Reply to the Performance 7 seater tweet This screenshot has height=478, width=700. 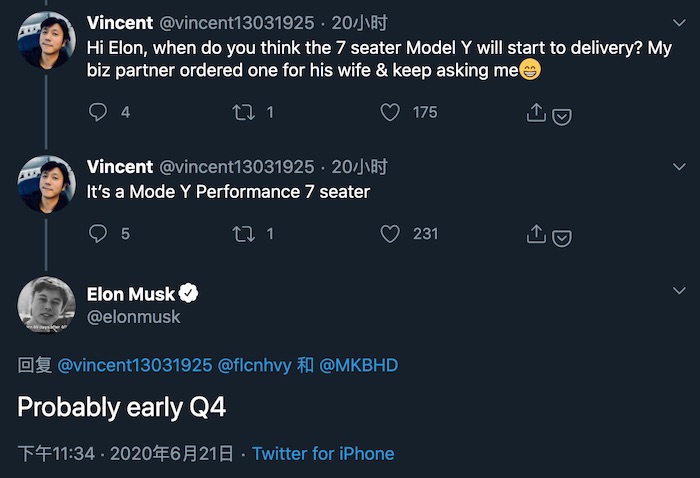tap(98, 233)
